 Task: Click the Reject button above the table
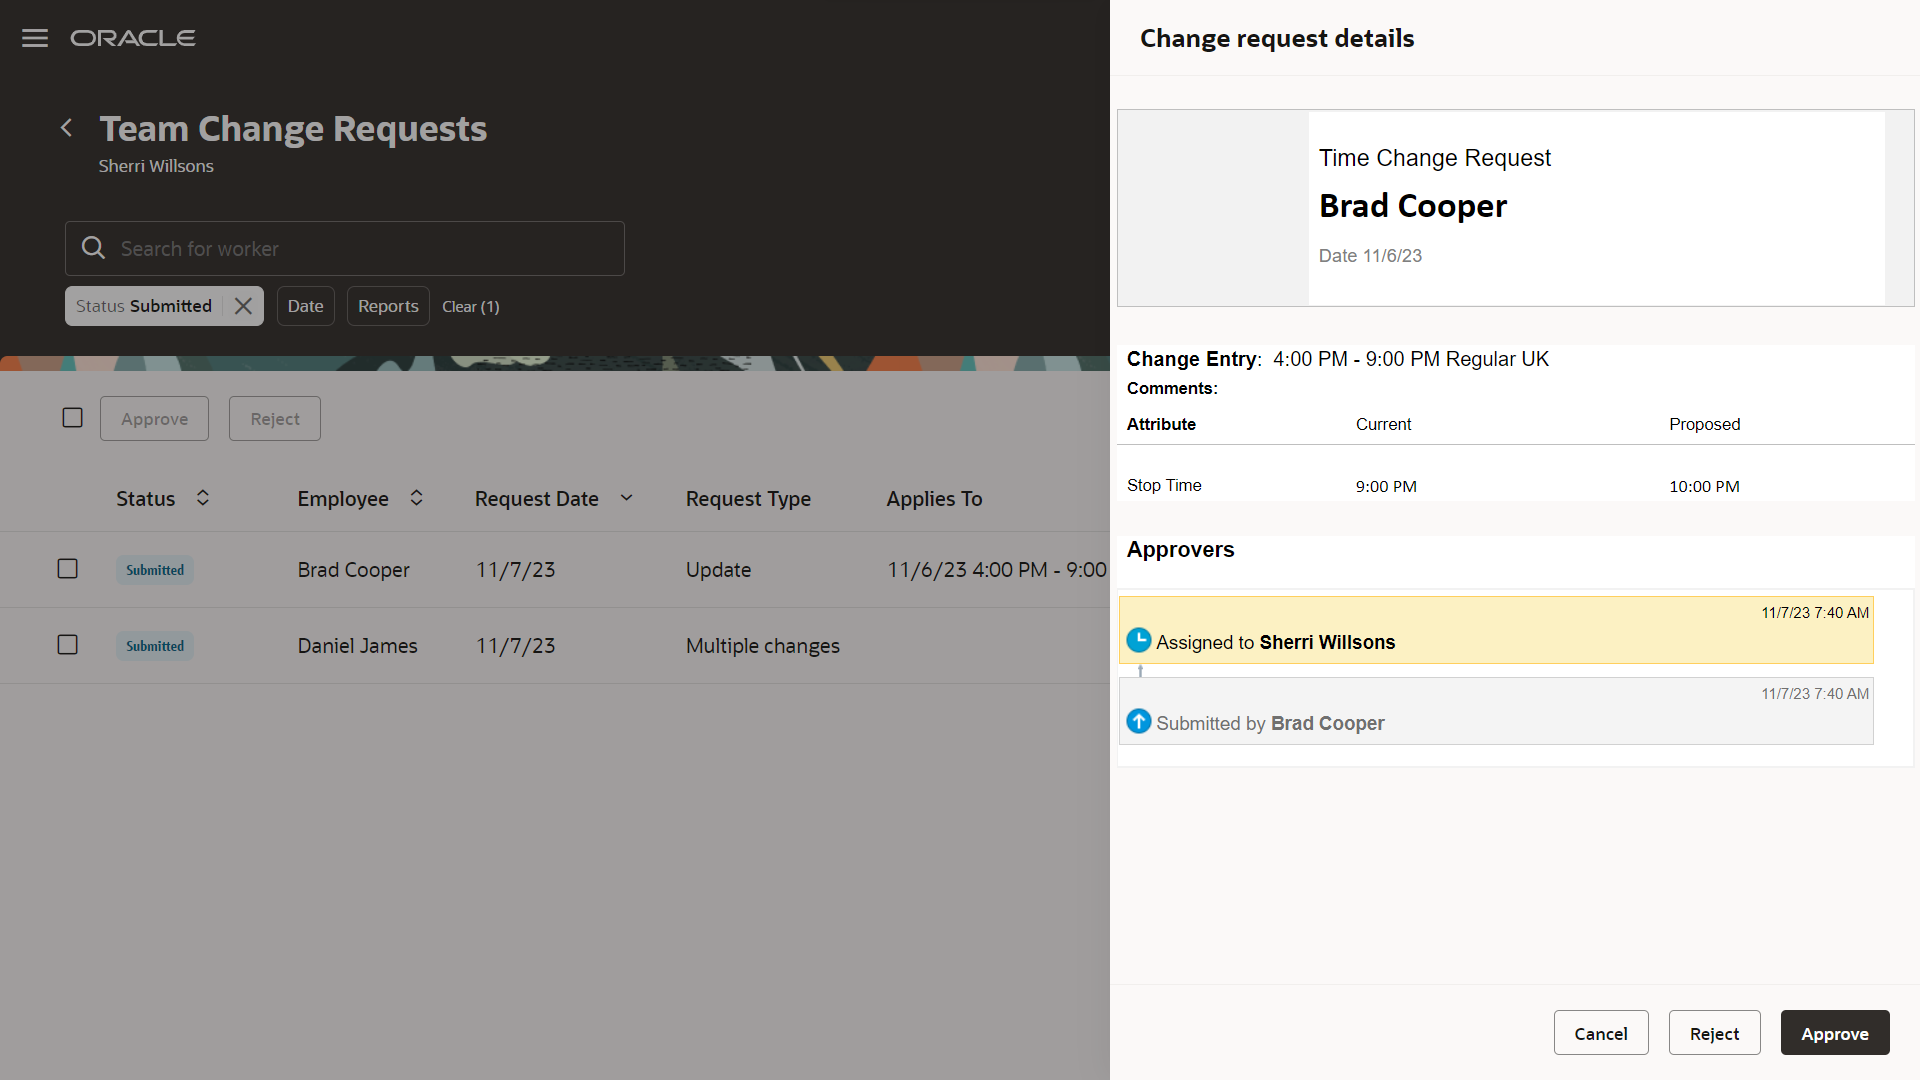pos(275,418)
